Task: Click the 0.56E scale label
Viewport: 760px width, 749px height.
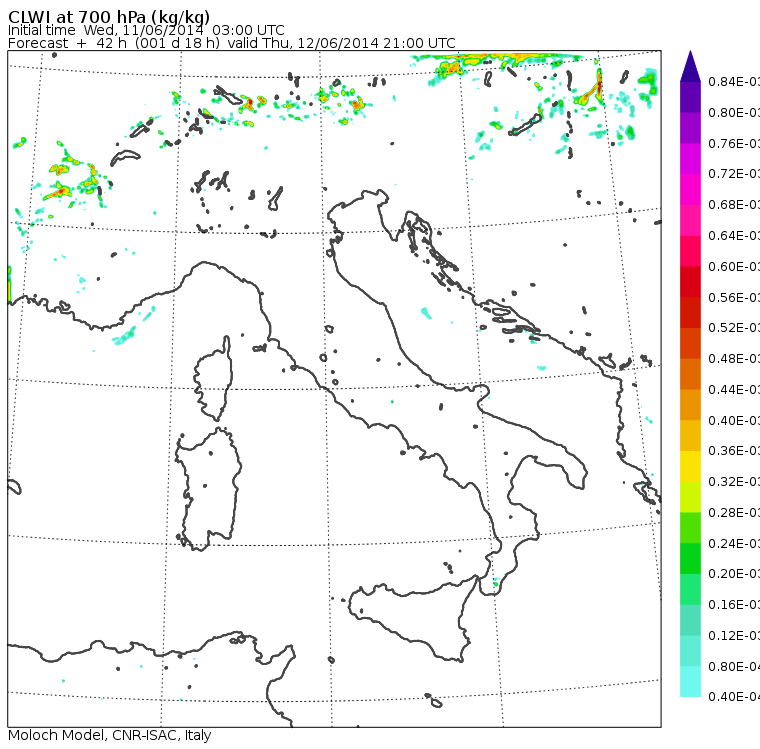Action: coord(734,297)
